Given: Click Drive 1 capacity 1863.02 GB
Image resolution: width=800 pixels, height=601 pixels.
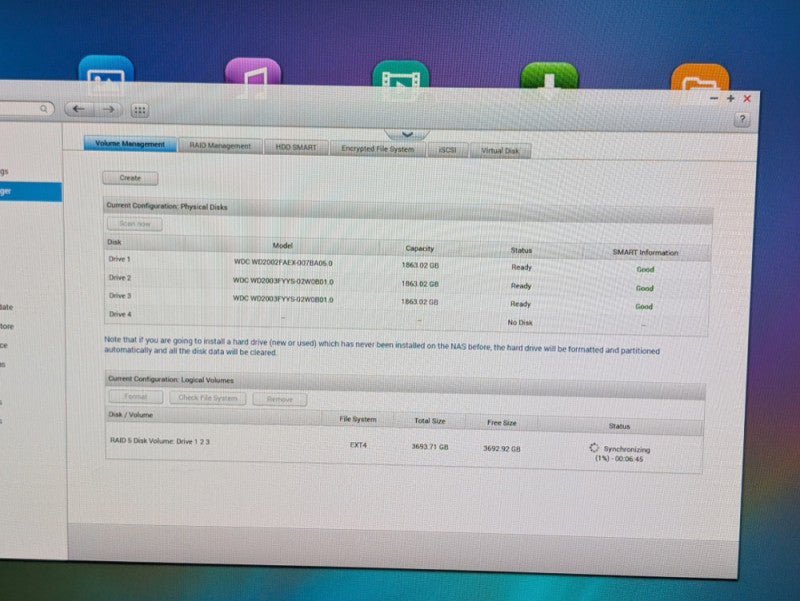Looking at the screenshot, I should tap(420, 265).
